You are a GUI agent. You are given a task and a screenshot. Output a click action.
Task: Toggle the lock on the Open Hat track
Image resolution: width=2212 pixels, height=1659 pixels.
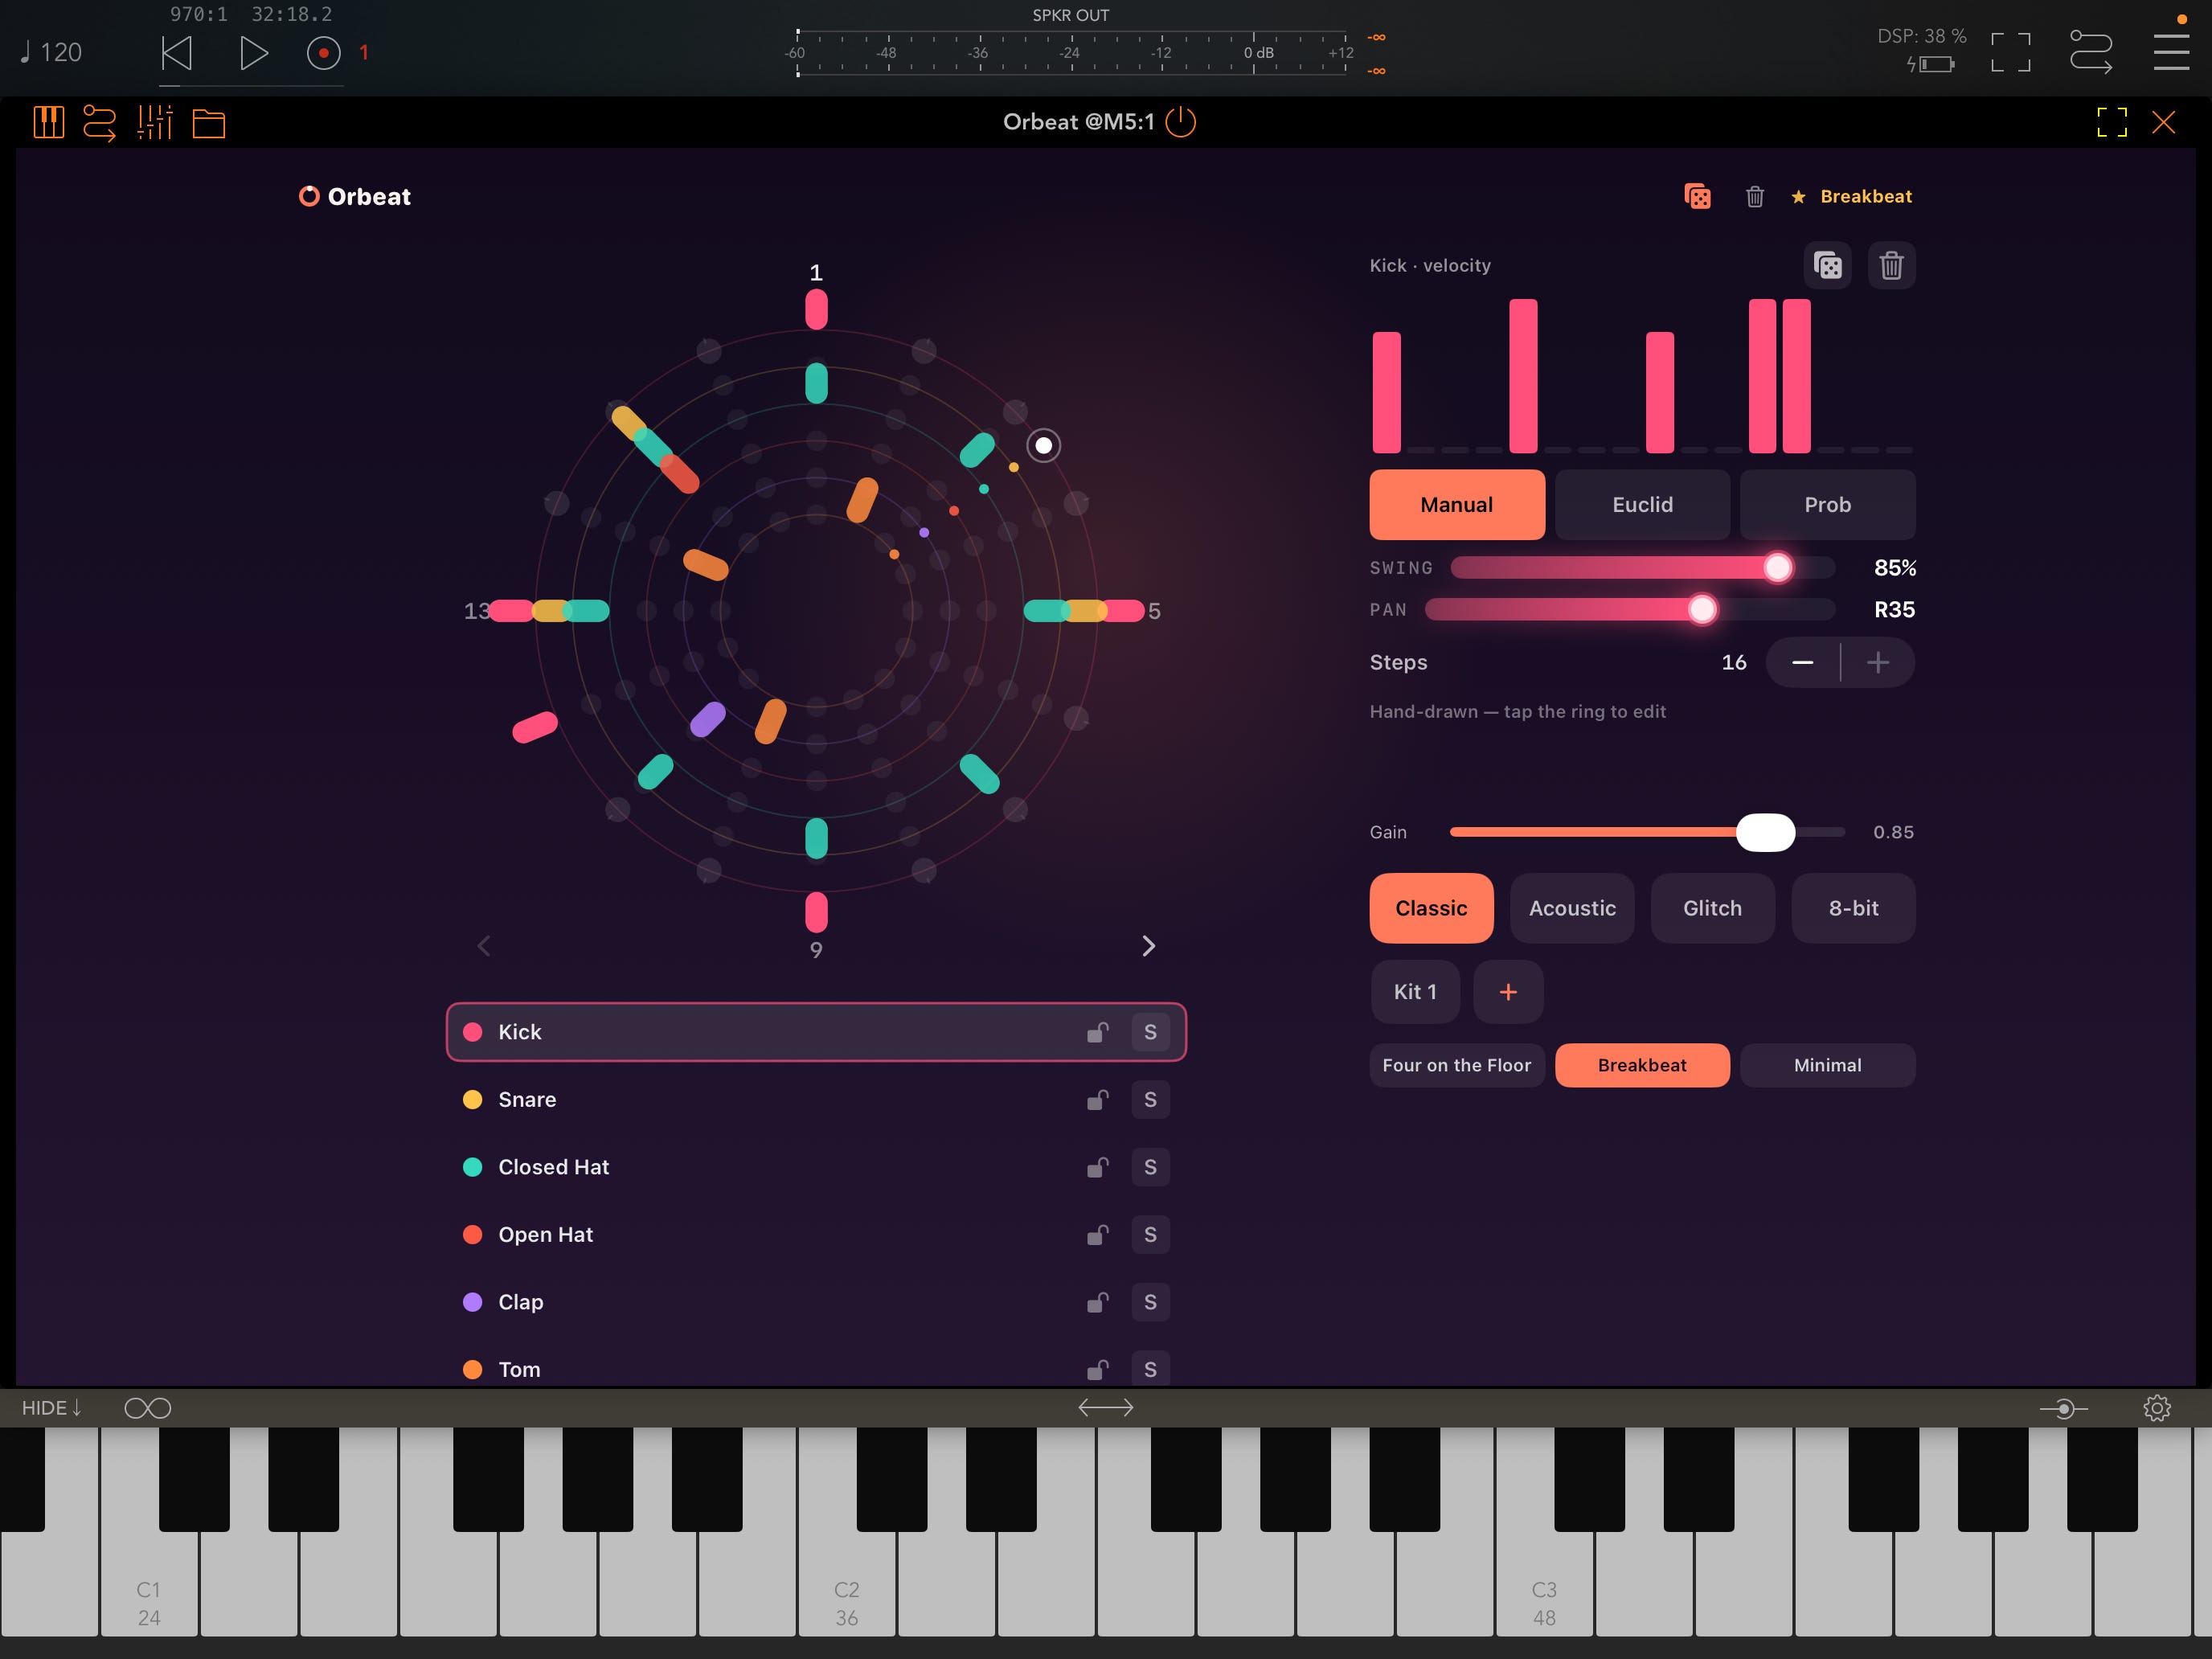[1098, 1235]
